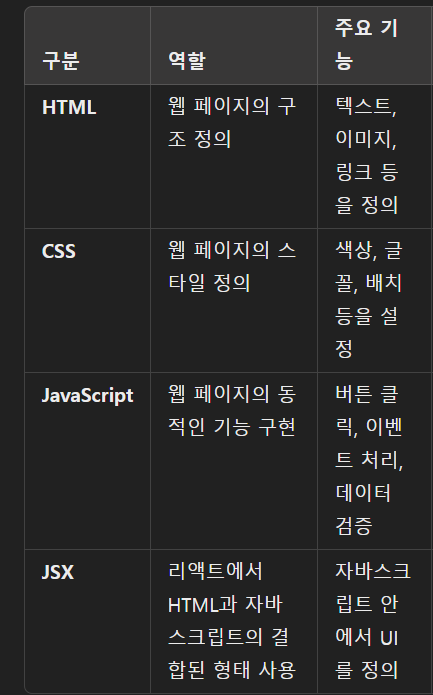Click the 역할 column header
This screenshot has height=695, width=433.
(x=187, y=61)
